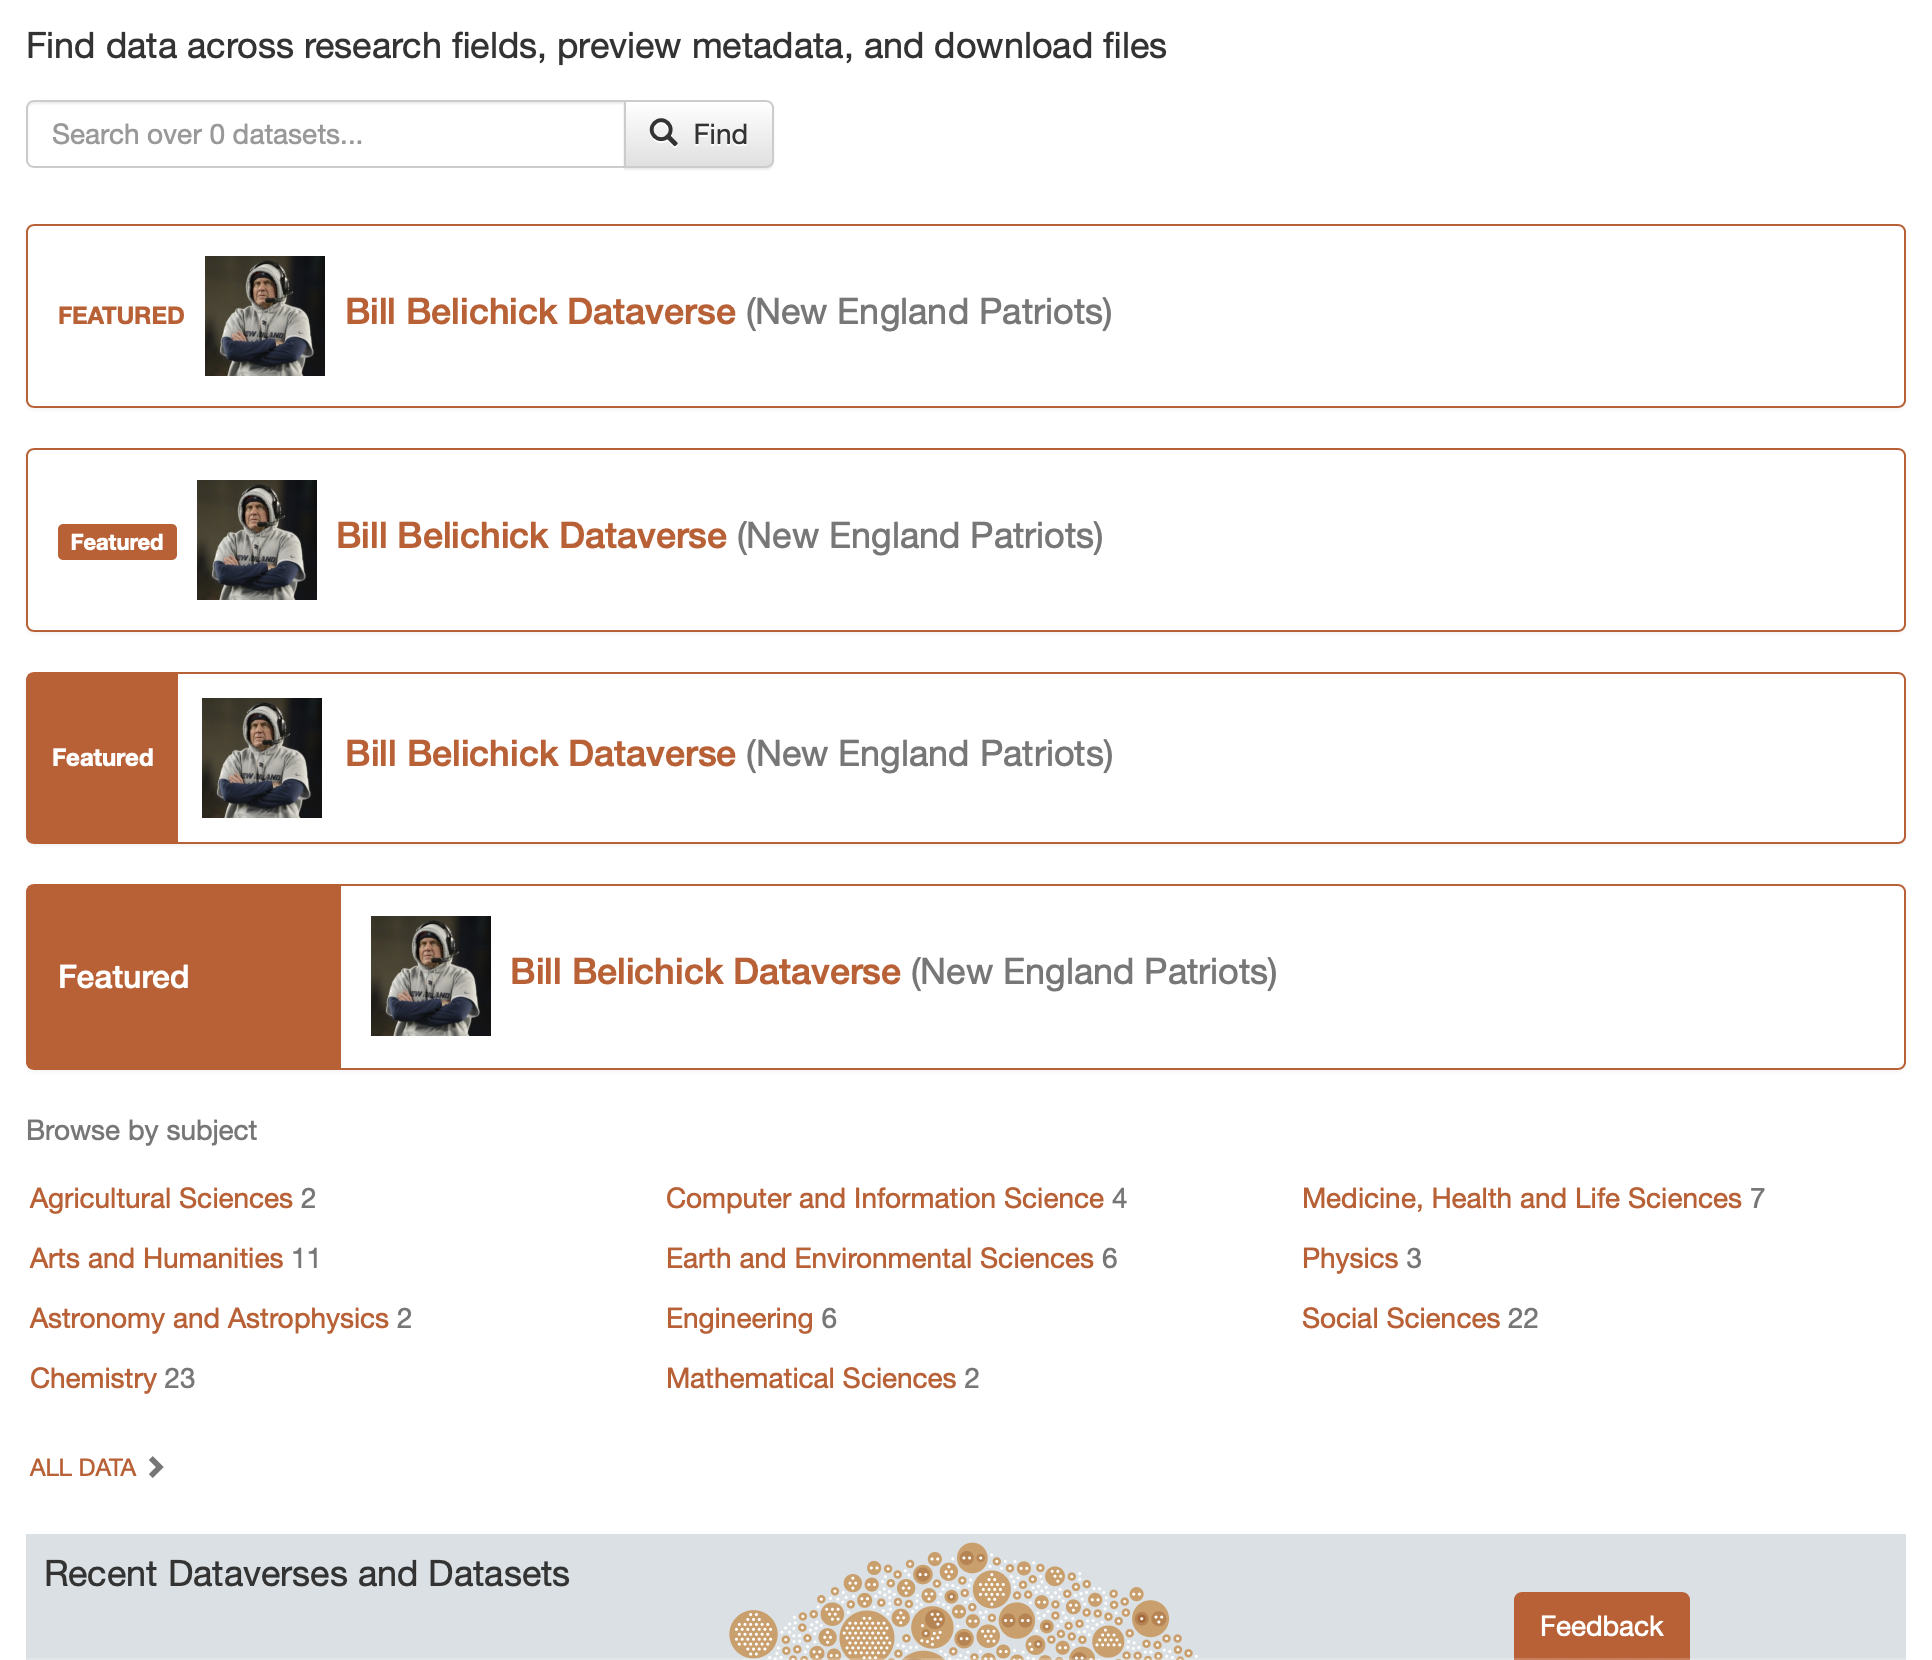Screen dimensions: 1932x1660
Task: Open the Astronomy and Astrophysics subject
Action: 207,1318
